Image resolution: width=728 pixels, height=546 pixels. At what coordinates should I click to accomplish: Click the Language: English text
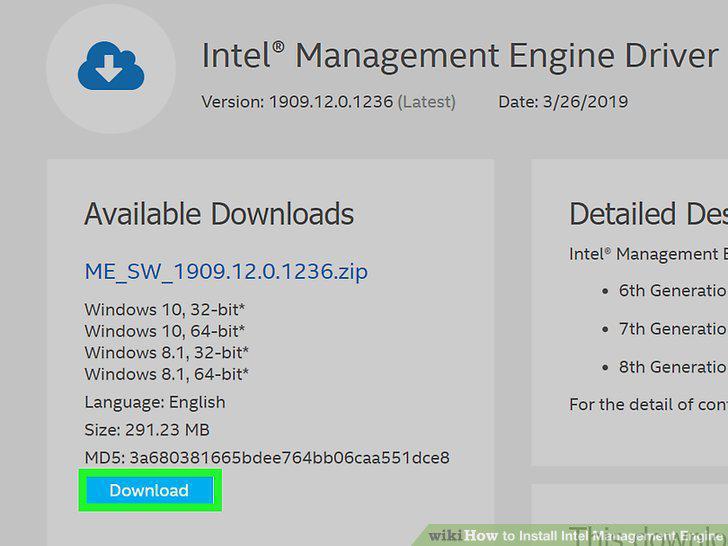155,402
